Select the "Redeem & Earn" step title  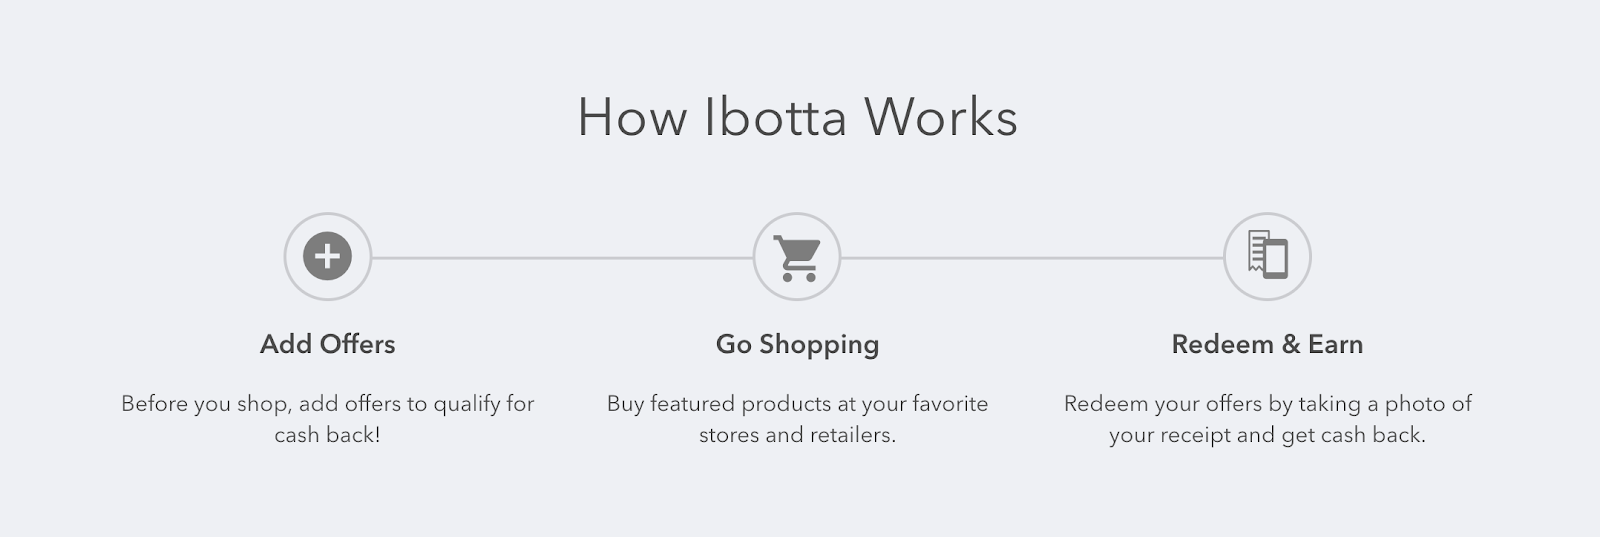tap(1267, 344)
